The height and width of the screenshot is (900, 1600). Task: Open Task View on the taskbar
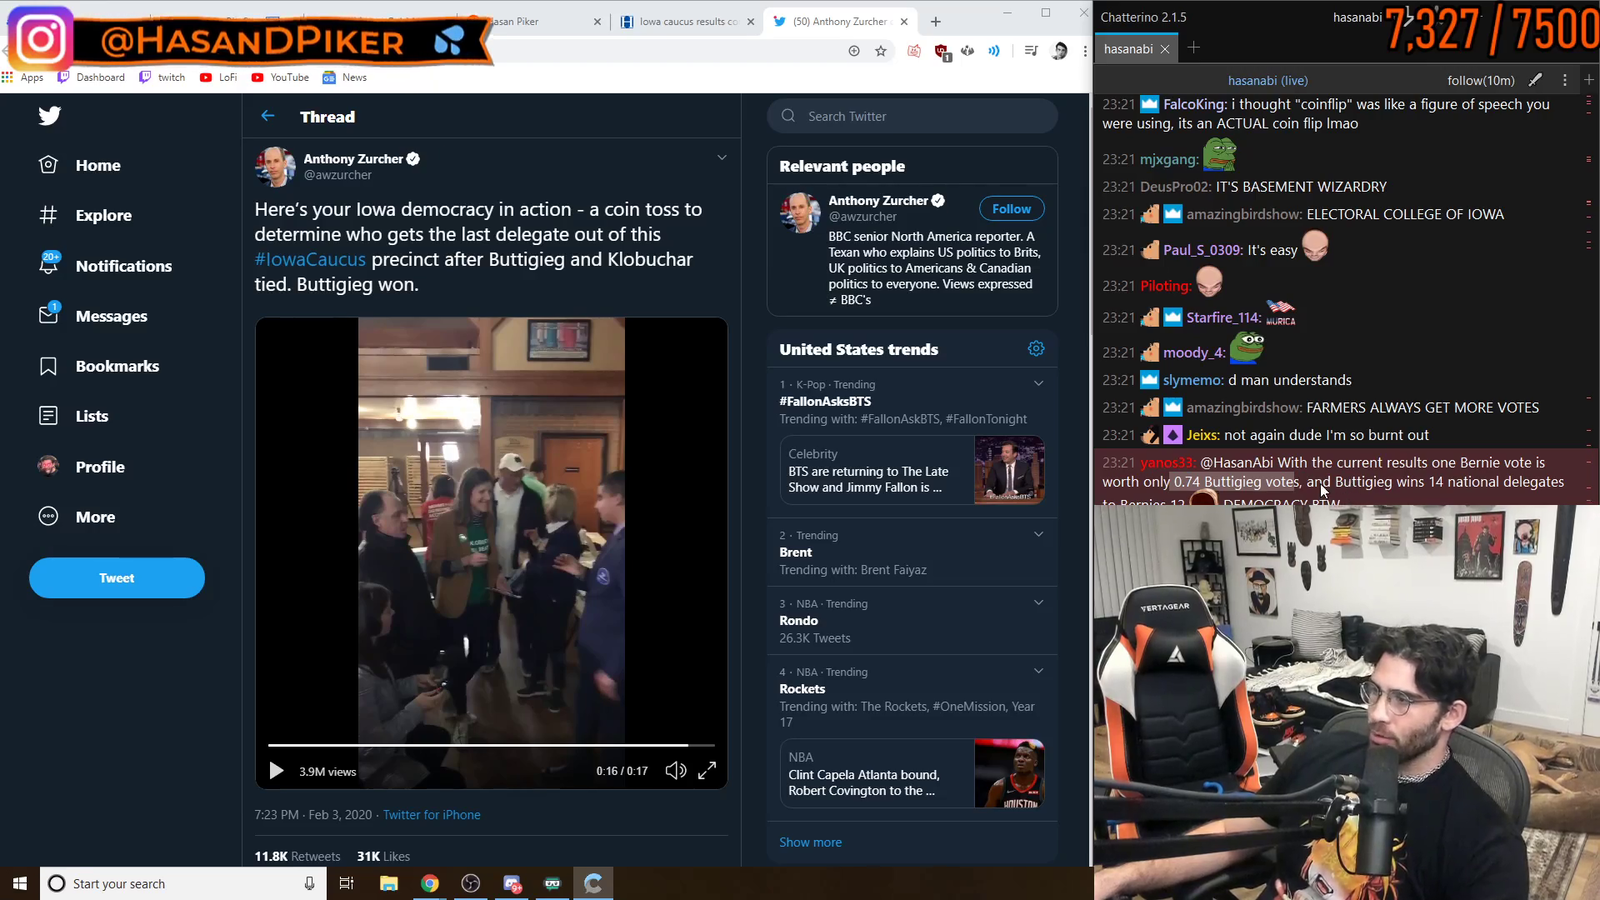(346, 883)
